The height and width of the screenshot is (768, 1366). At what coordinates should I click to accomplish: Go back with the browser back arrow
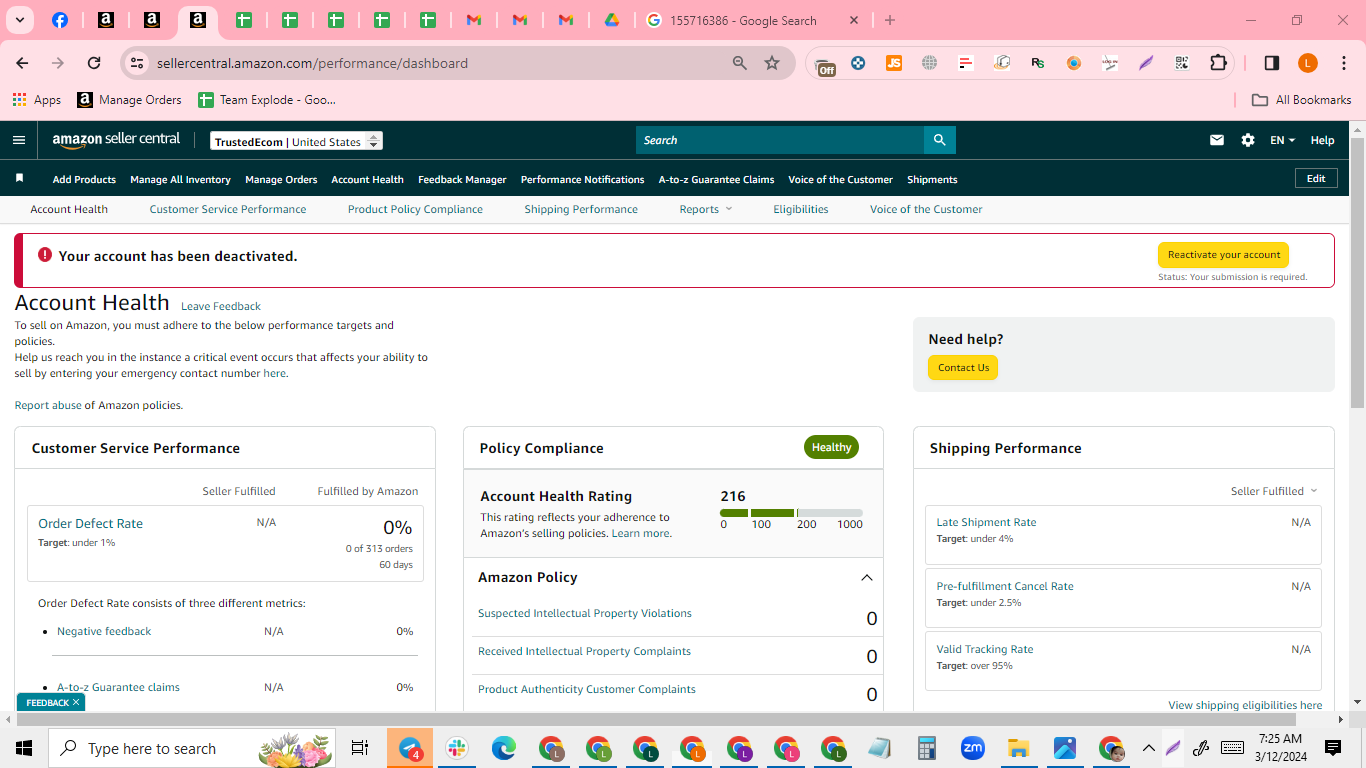[x=22, y=63]
